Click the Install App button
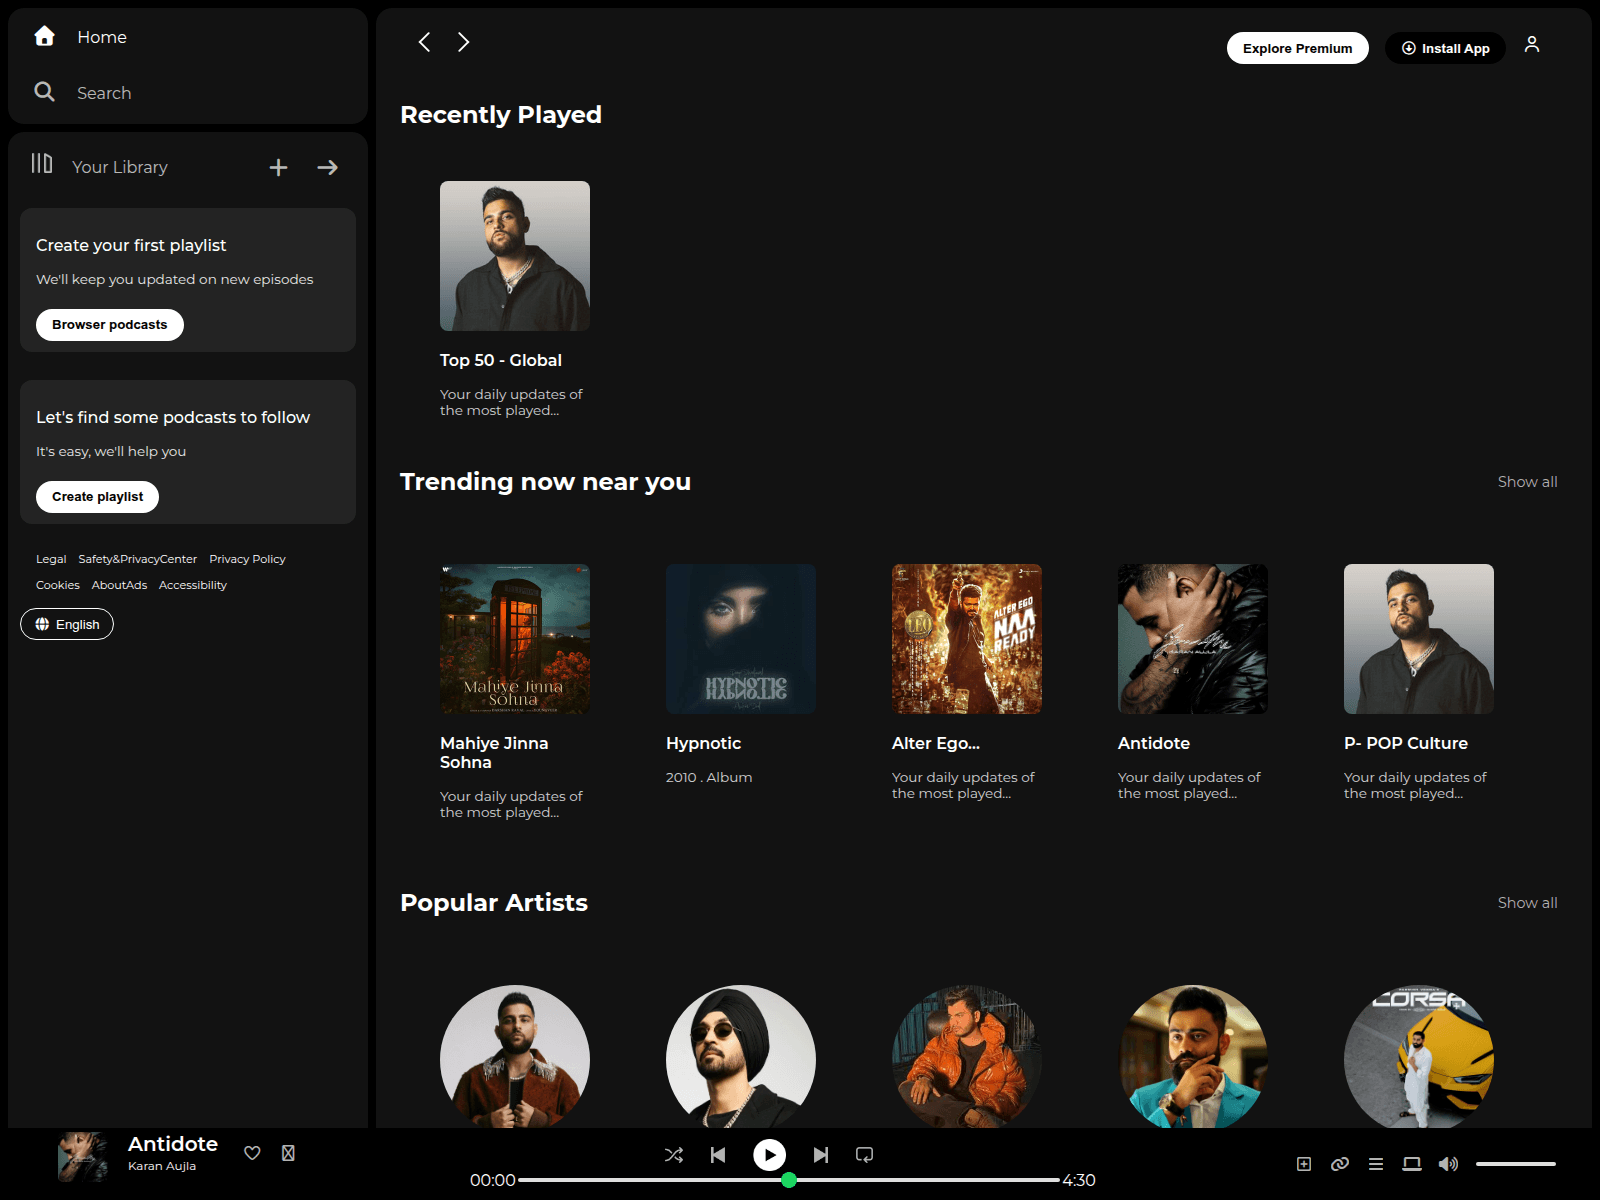1600x1200 pixels. point(1445,48)
